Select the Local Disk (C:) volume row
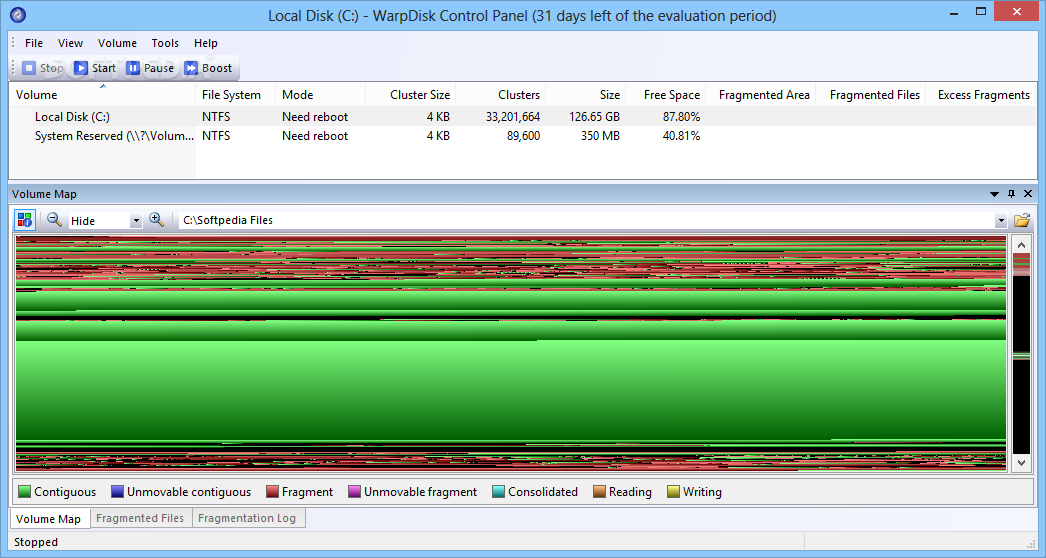Viewport: 1046px width, 558px height. click(522, 117)
